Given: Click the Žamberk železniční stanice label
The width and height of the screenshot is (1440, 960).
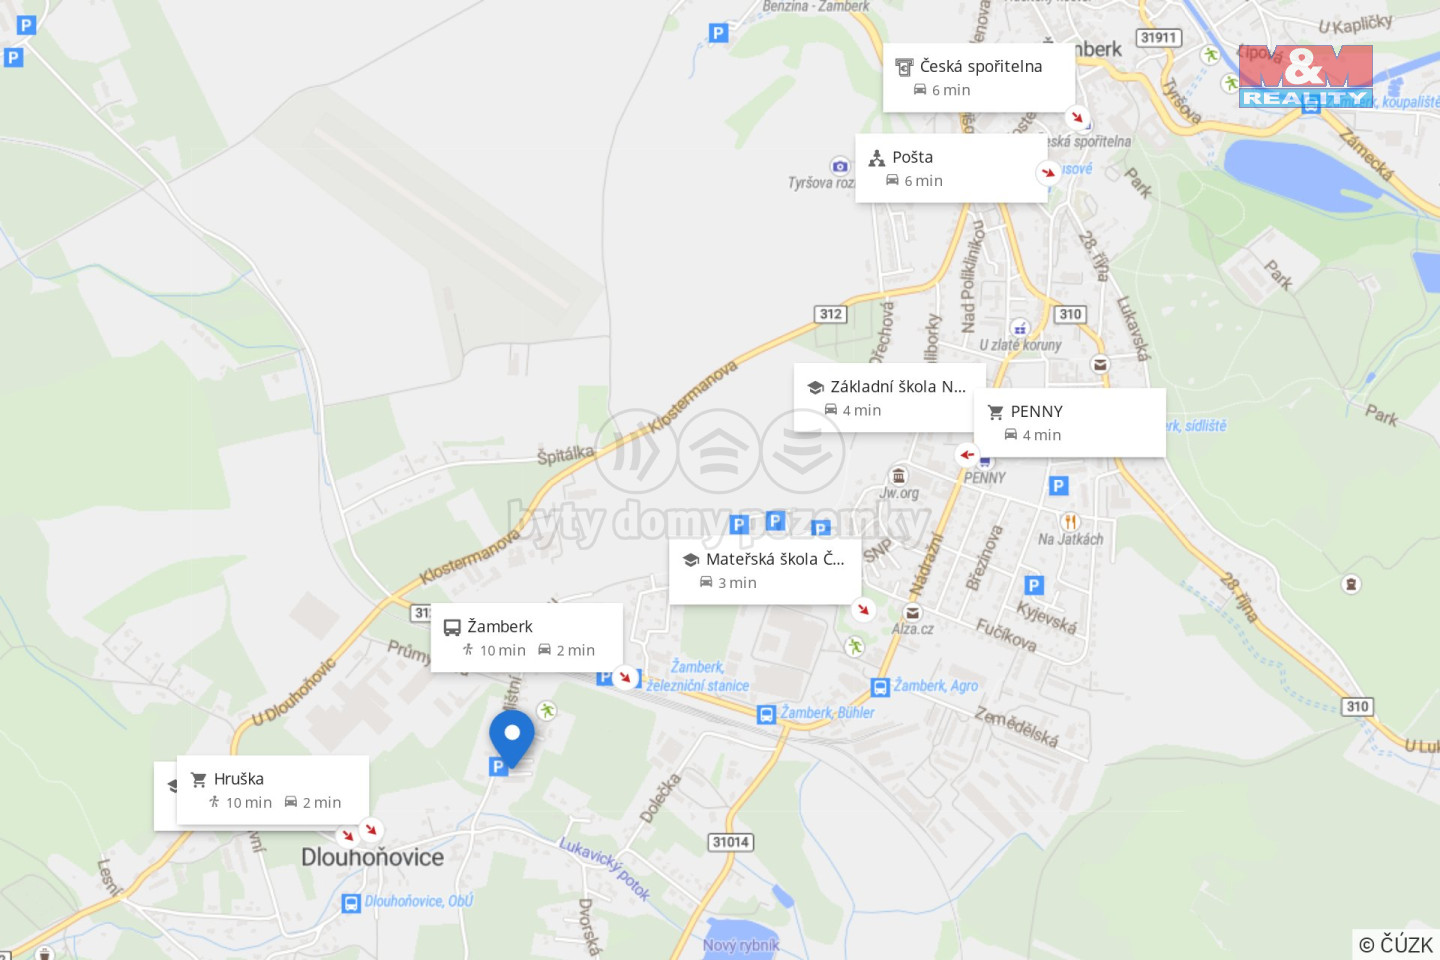Looking at the screenshot, I should (697, 676).
